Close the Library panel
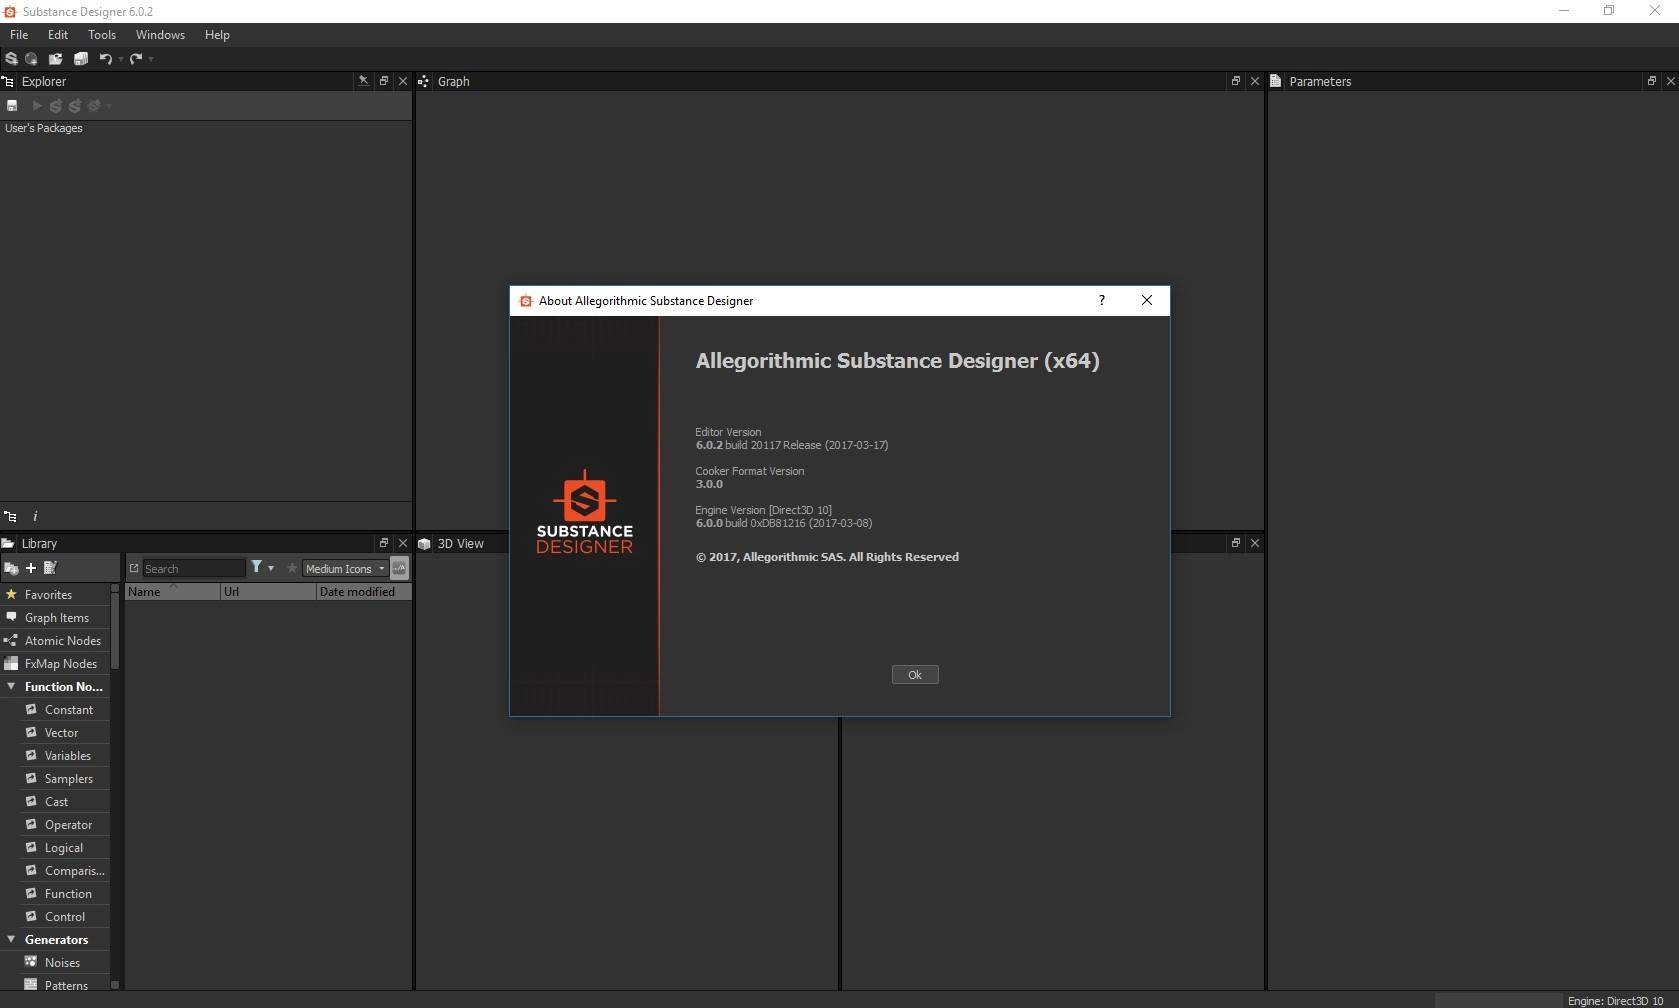Viewport: 1679px width, 1008px height. click(403, 543)
